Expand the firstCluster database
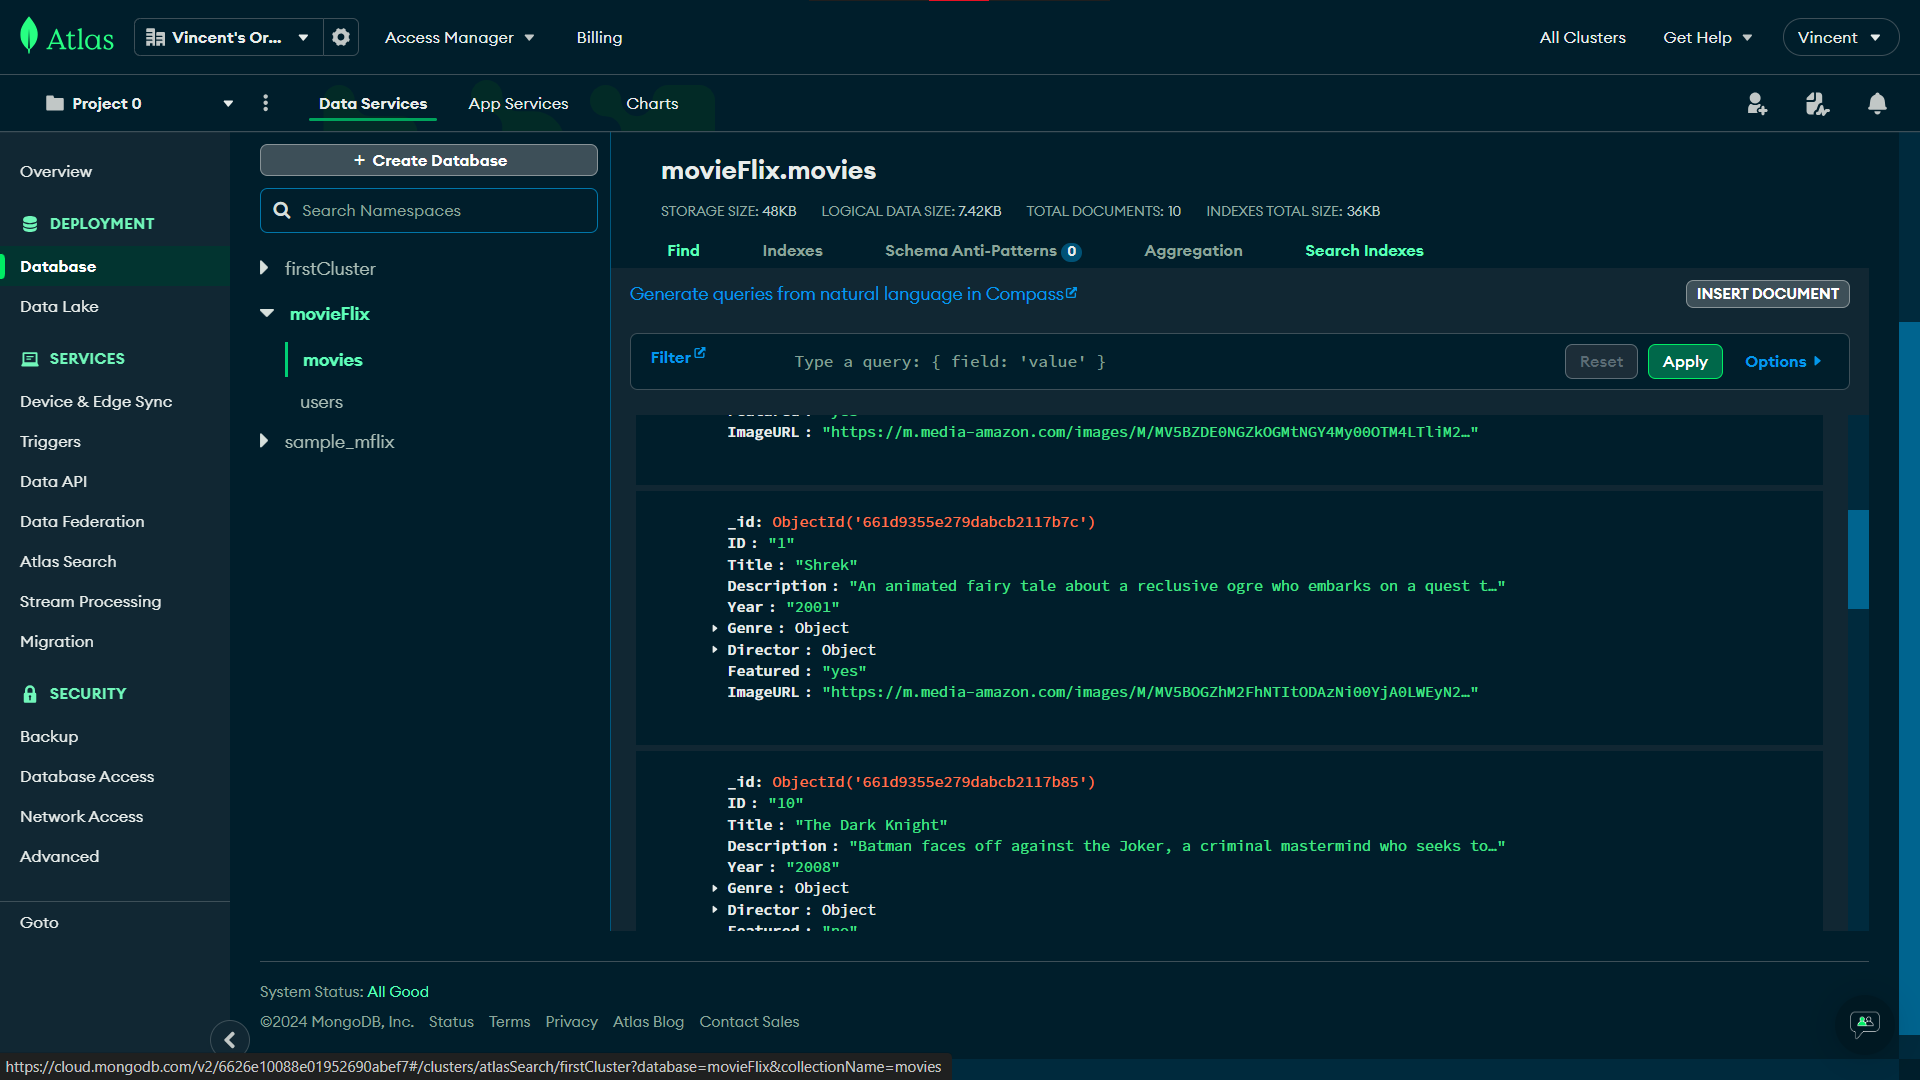1920x1080 pixels. [264, 268]
